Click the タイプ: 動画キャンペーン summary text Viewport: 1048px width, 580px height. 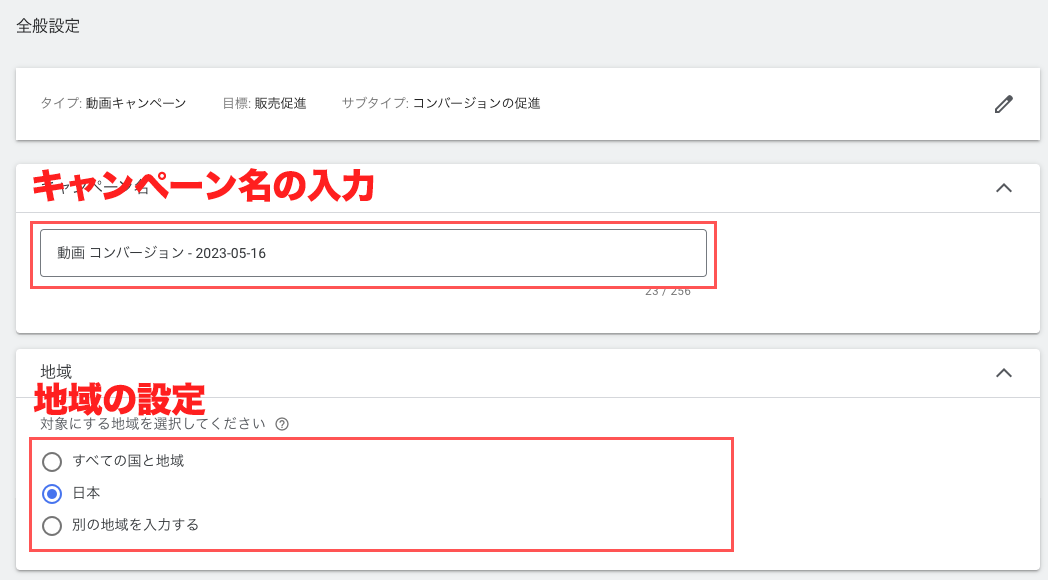click(x=113, y=103)
